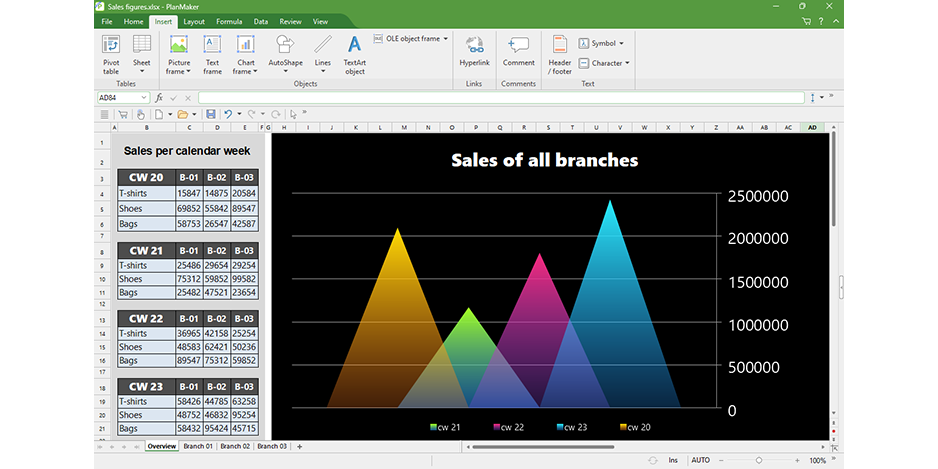Click the TextArt object icon
This screenshot has height=469, width=938.
354,54
